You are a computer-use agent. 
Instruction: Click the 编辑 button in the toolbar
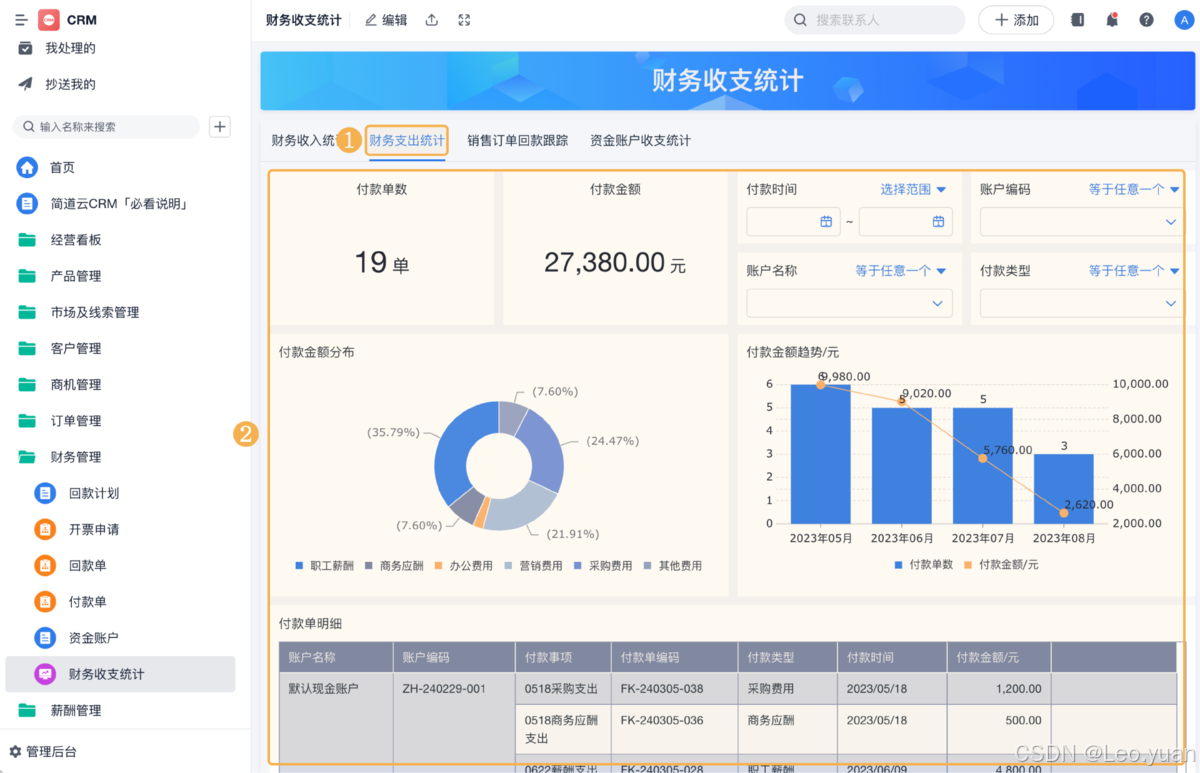tap(386, 19)
